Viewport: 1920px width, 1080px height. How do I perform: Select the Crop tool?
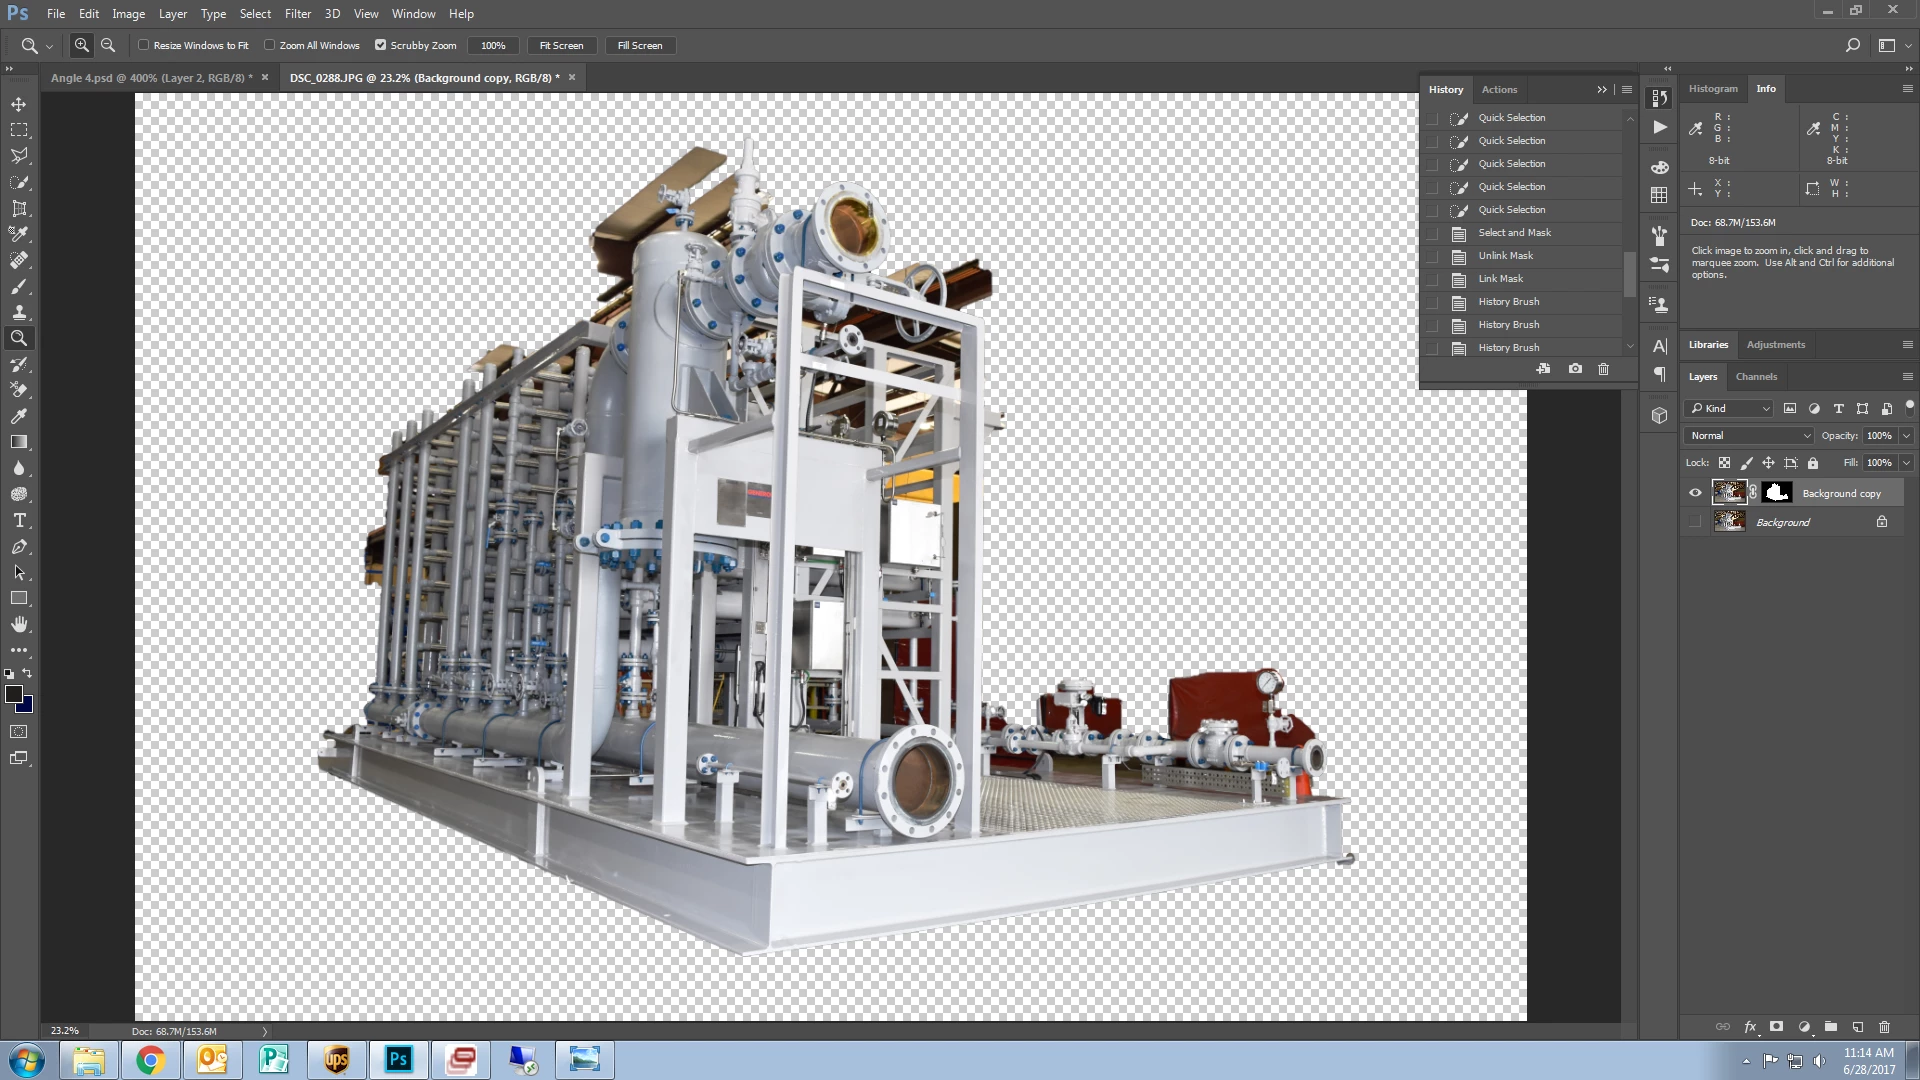pyautogui.click(x=19, y=208)
